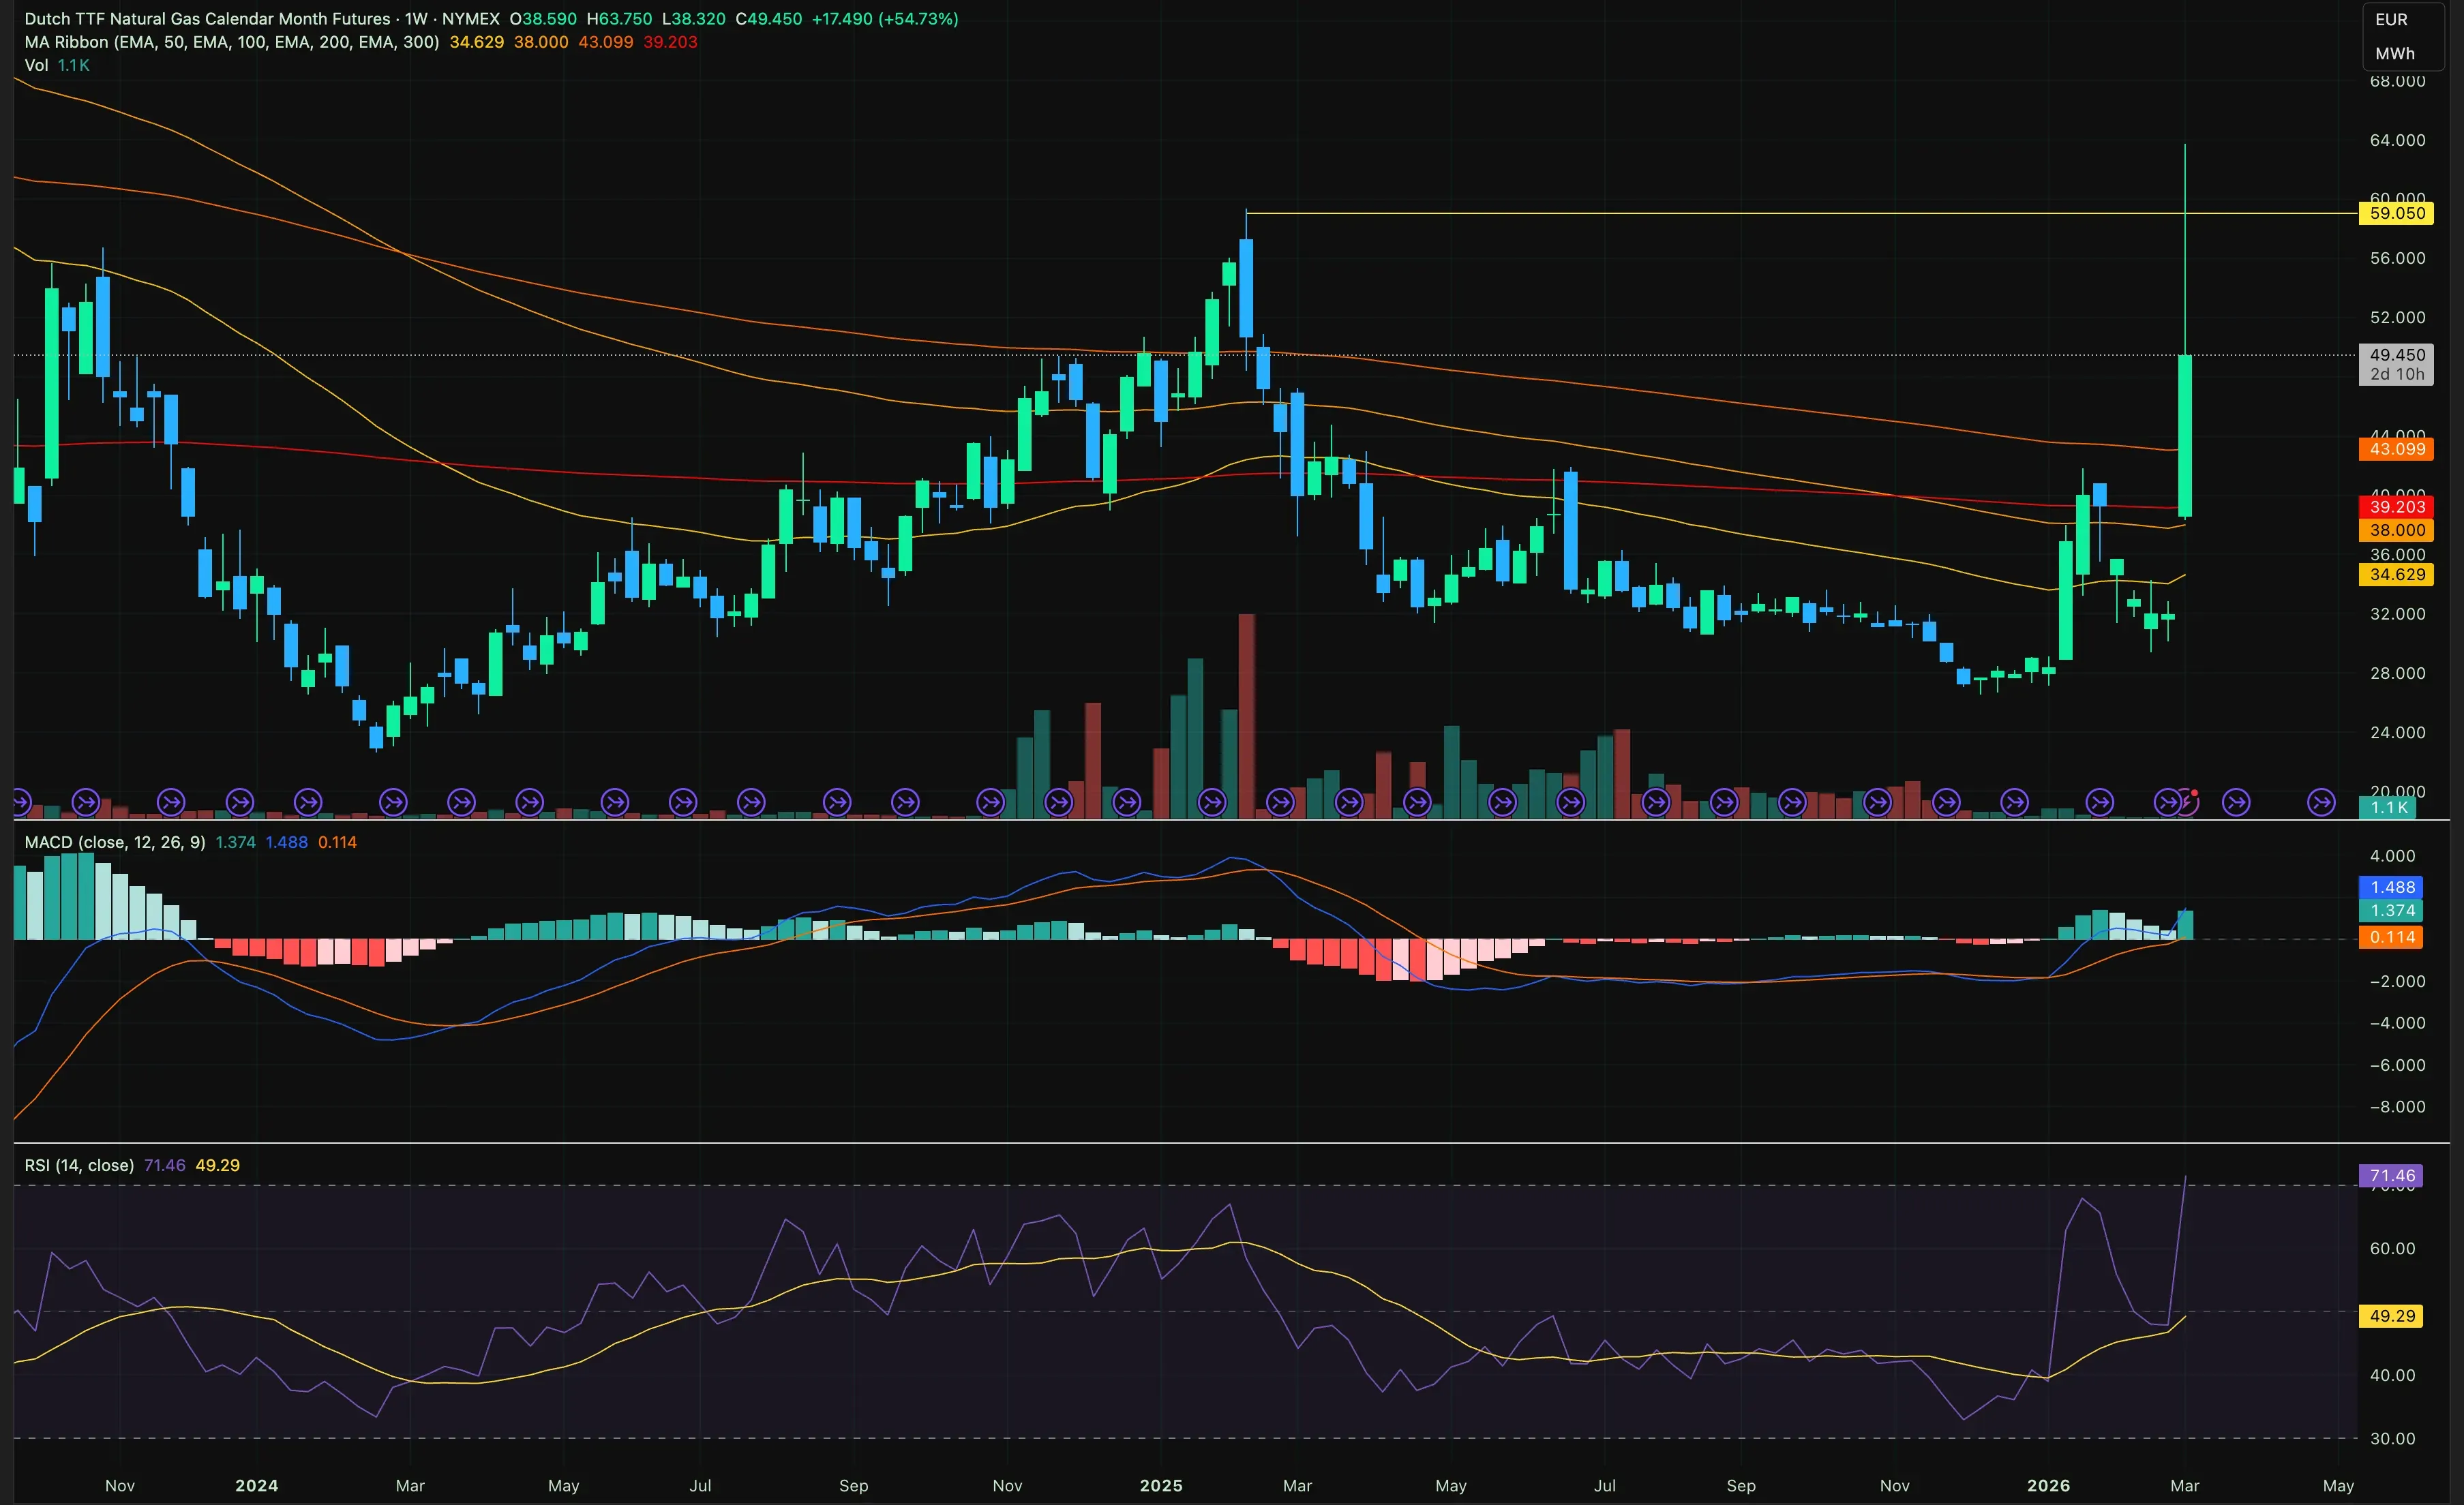Image resolution: width=2464 pixels, height=1505 pixels.
Task: Click the NYMEX exchange label
Action: pyautogui.click(x=470, y=18)
